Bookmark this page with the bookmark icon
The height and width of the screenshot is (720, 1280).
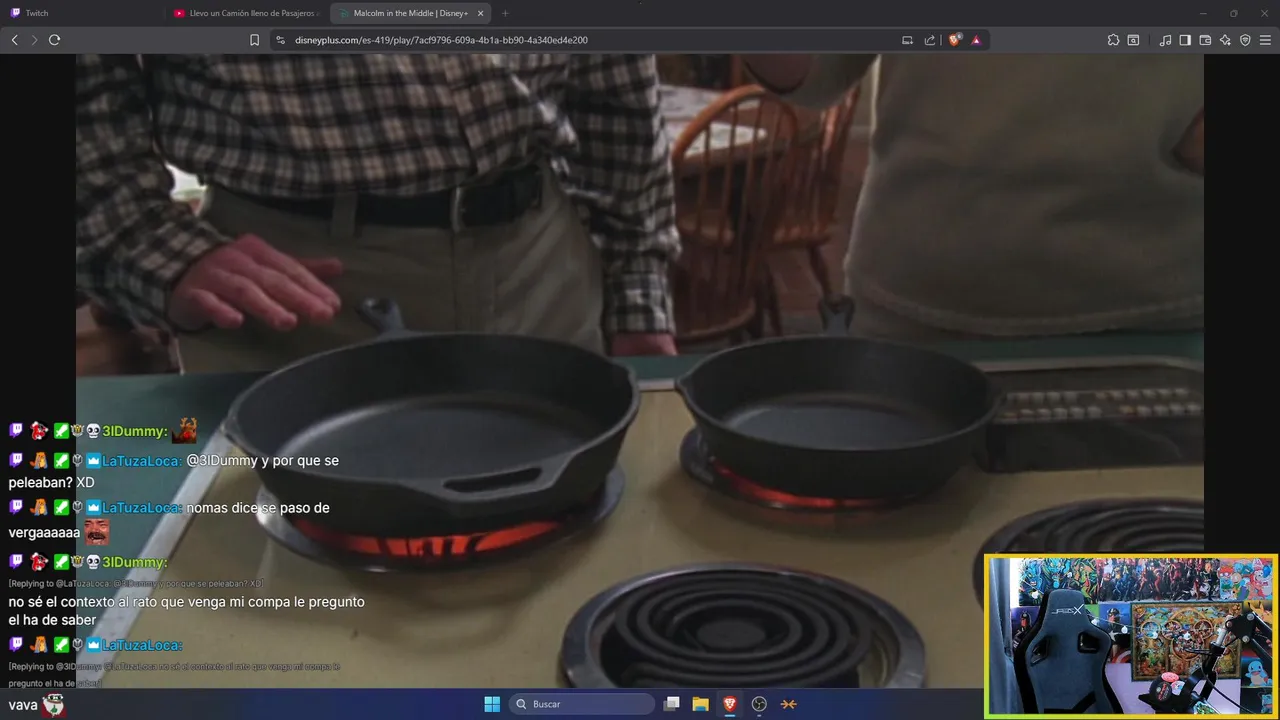[255, 40]
